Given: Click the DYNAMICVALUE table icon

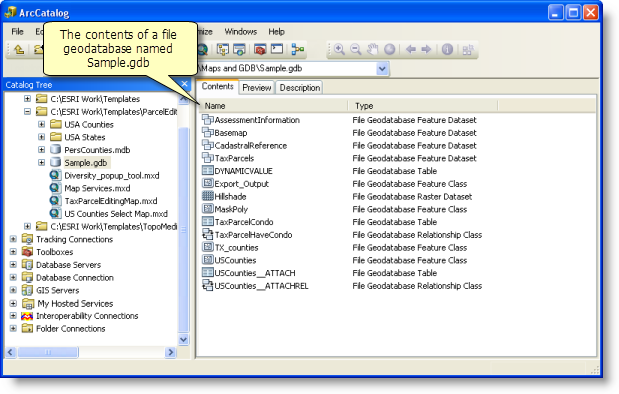Looking at the screenshot, I should pos(207,171).
